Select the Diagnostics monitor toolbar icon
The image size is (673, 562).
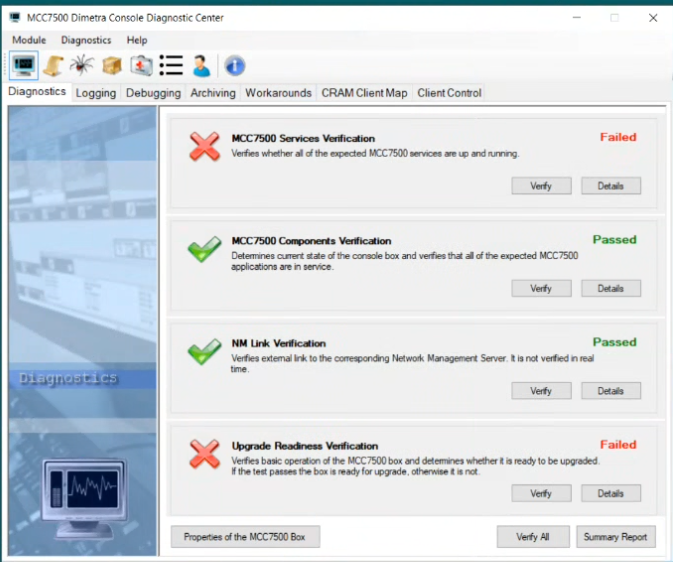coord(24,65)
